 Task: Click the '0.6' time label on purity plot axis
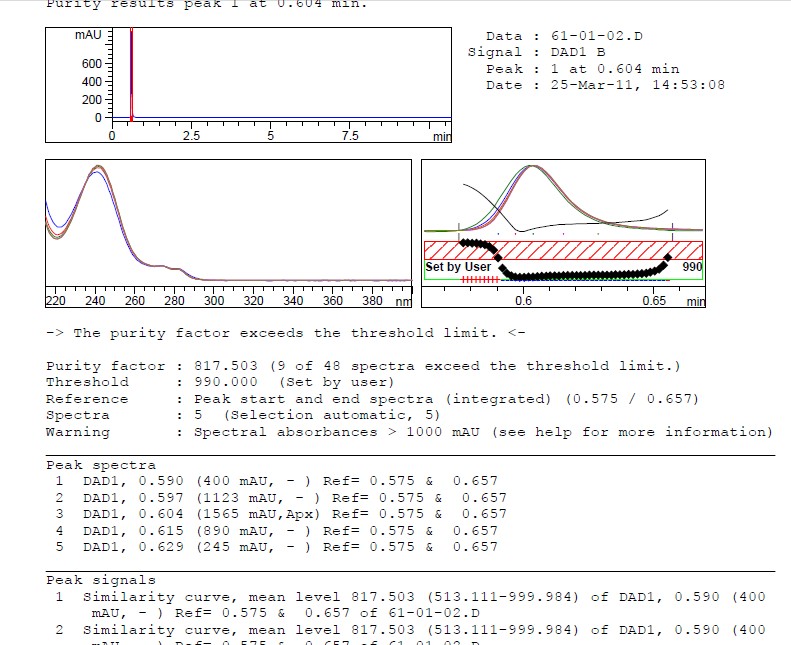pos(524,301)
